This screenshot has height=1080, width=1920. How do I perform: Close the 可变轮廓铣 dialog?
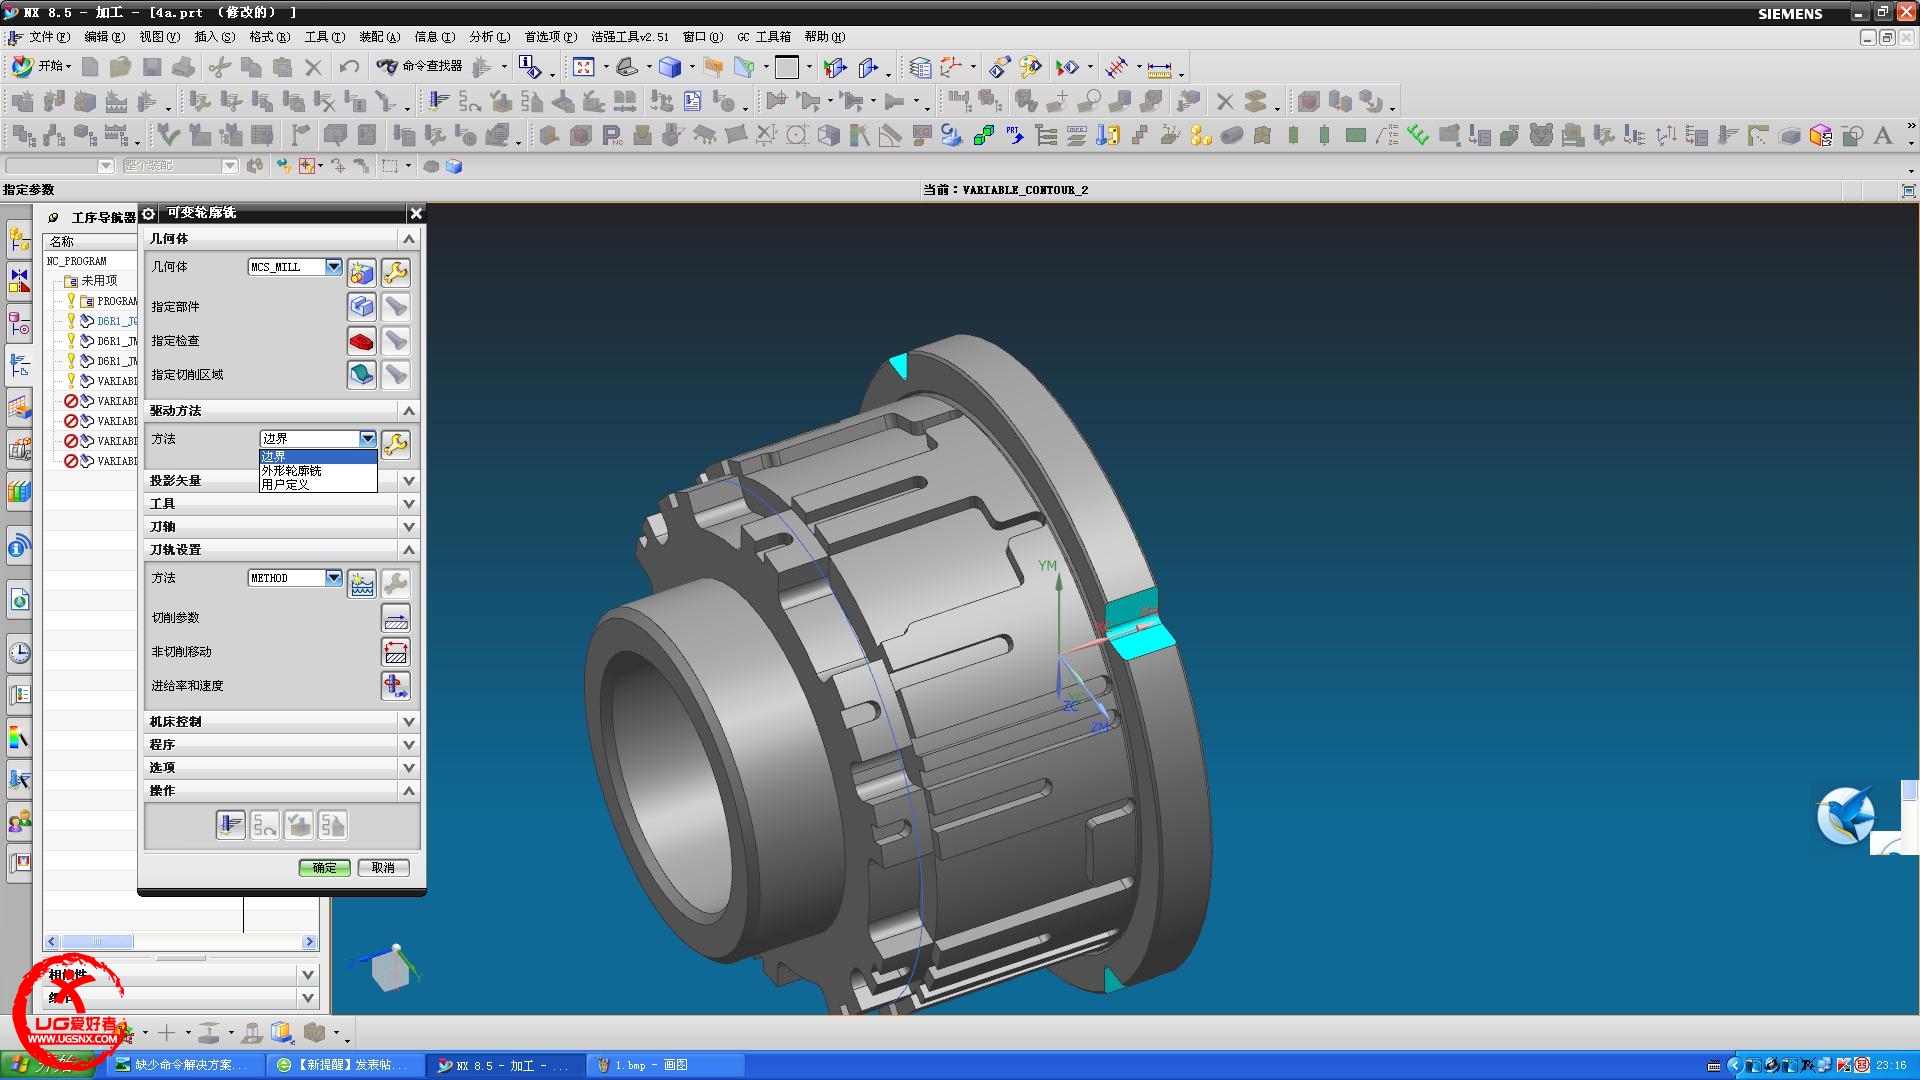(416, 213)
